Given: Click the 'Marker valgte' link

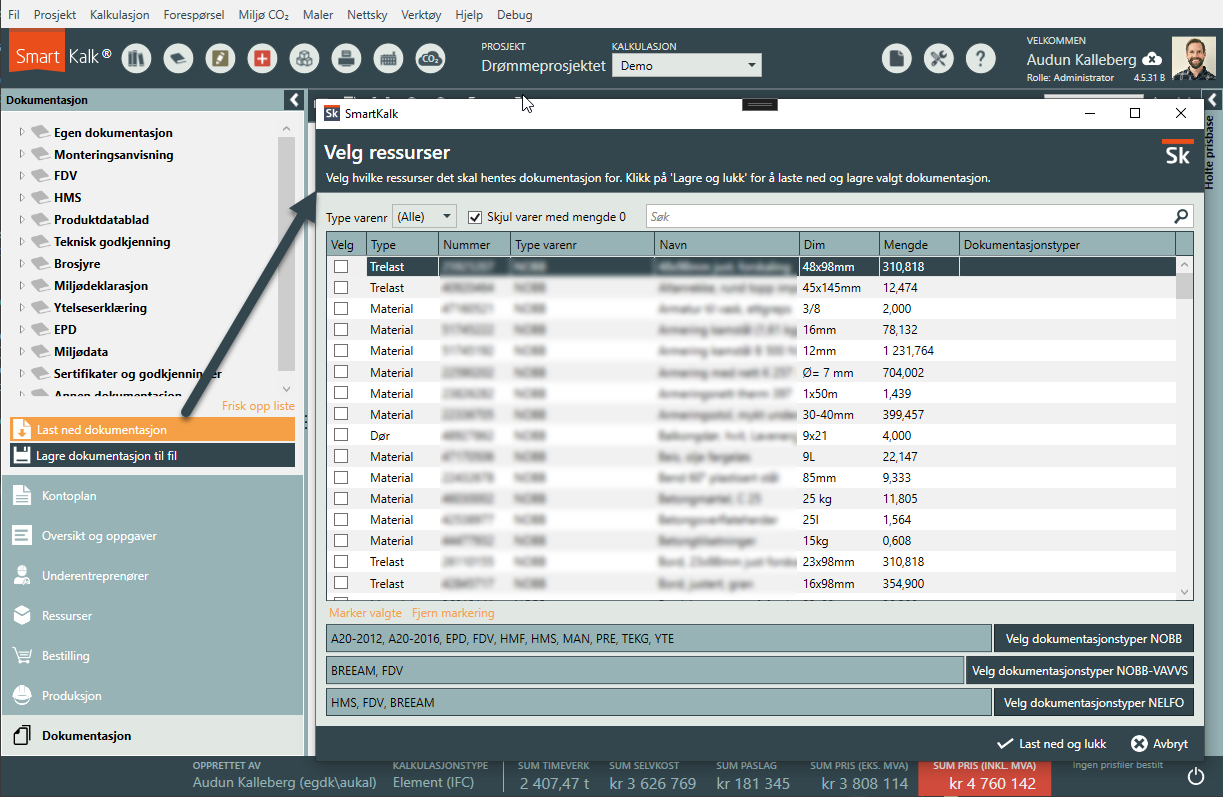Looking at the screenshot, I should [365, 613].
